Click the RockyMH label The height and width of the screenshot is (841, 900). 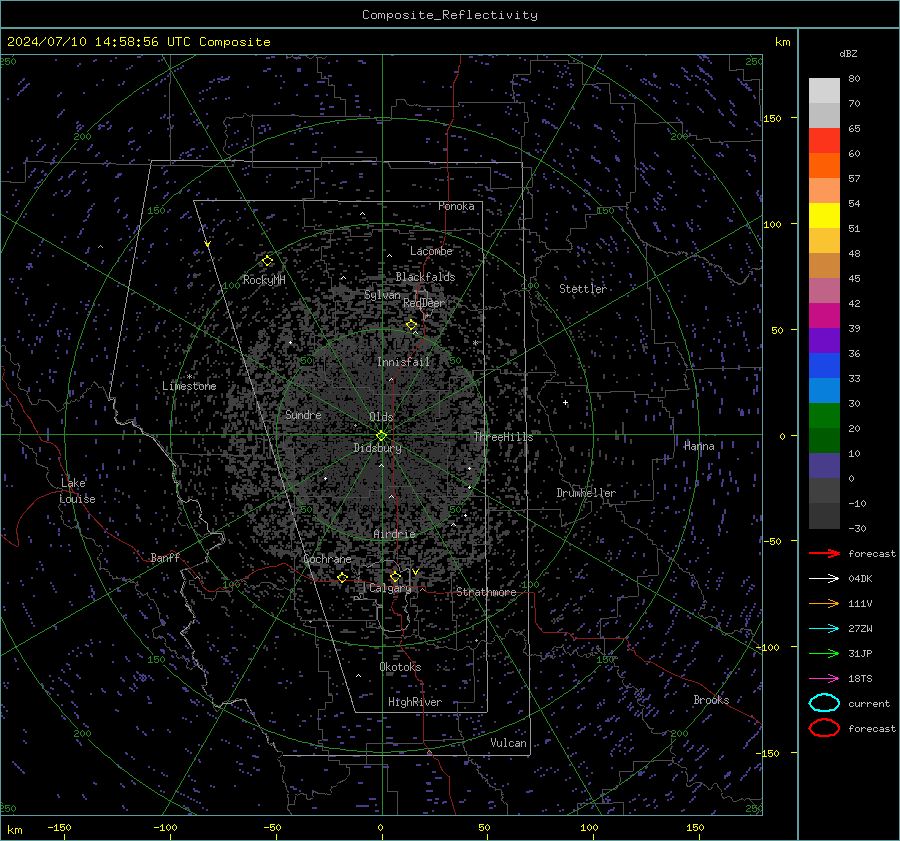pos(264,280)
